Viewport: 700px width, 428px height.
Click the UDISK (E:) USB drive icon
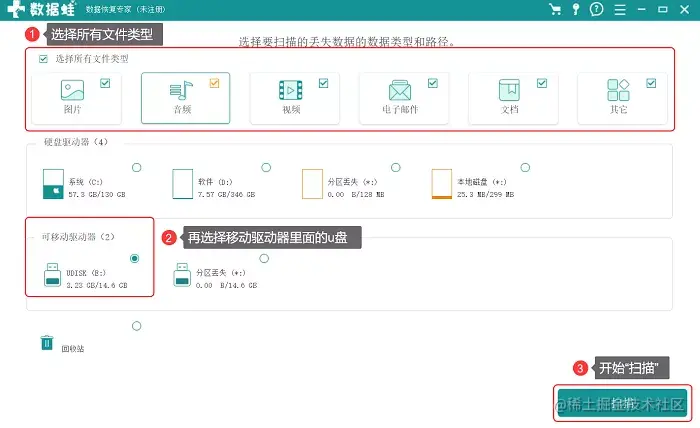tap(53, 275)
